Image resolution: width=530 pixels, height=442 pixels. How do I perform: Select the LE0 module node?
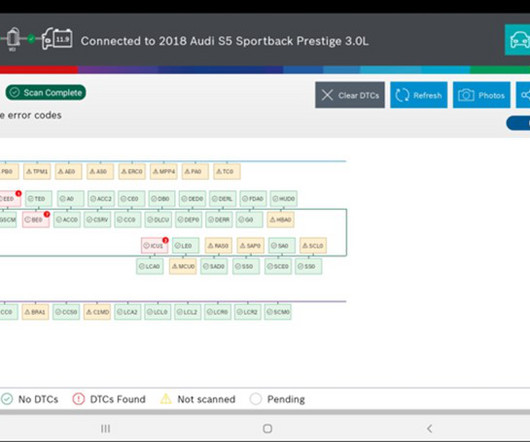186,246
